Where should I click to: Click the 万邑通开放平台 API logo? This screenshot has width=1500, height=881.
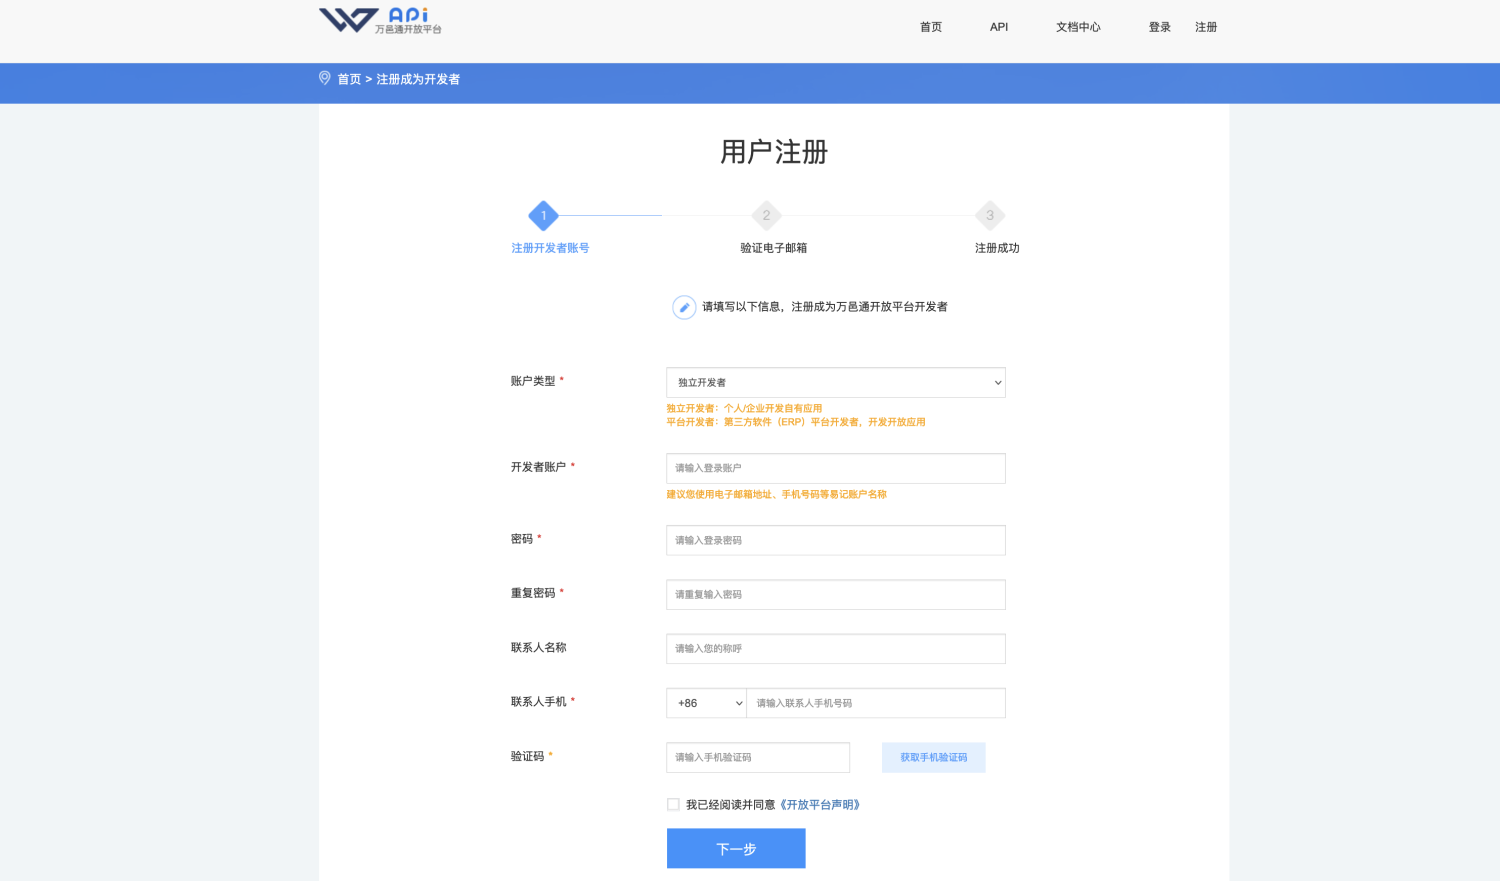click(x=379, y=21)
